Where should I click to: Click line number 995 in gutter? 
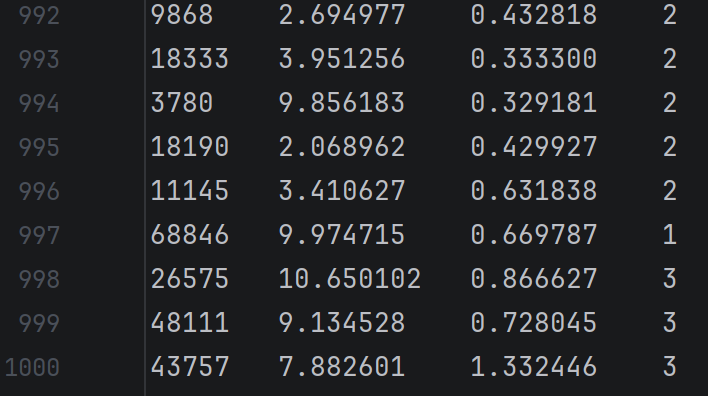click(39, 148)
